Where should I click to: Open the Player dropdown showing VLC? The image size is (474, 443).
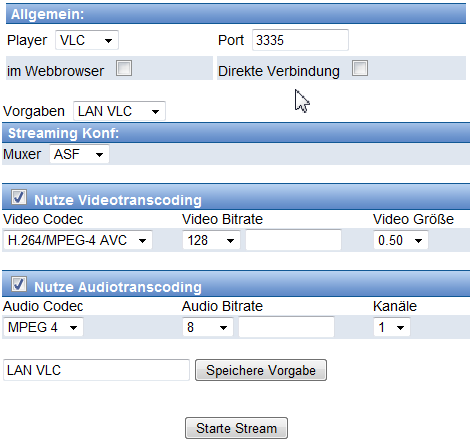pos(87,40)
